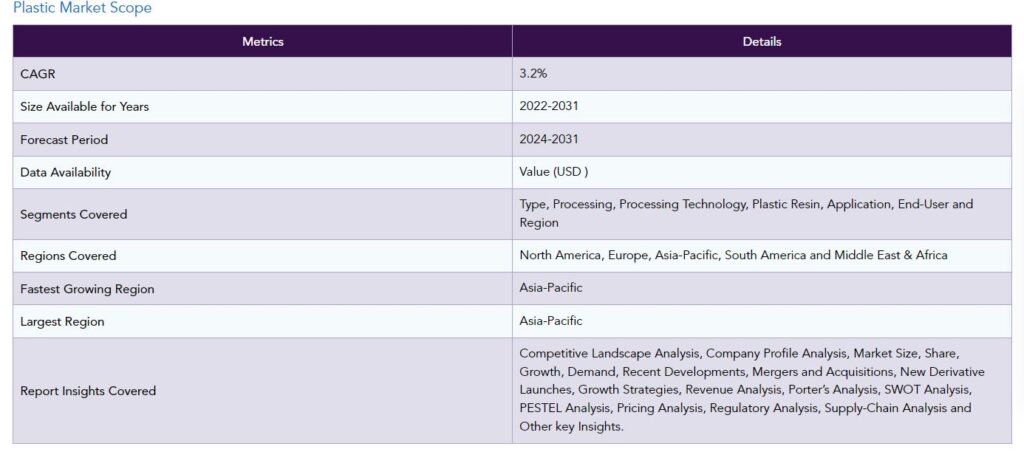Select the Segments Covered row label

tap(73, 214)
